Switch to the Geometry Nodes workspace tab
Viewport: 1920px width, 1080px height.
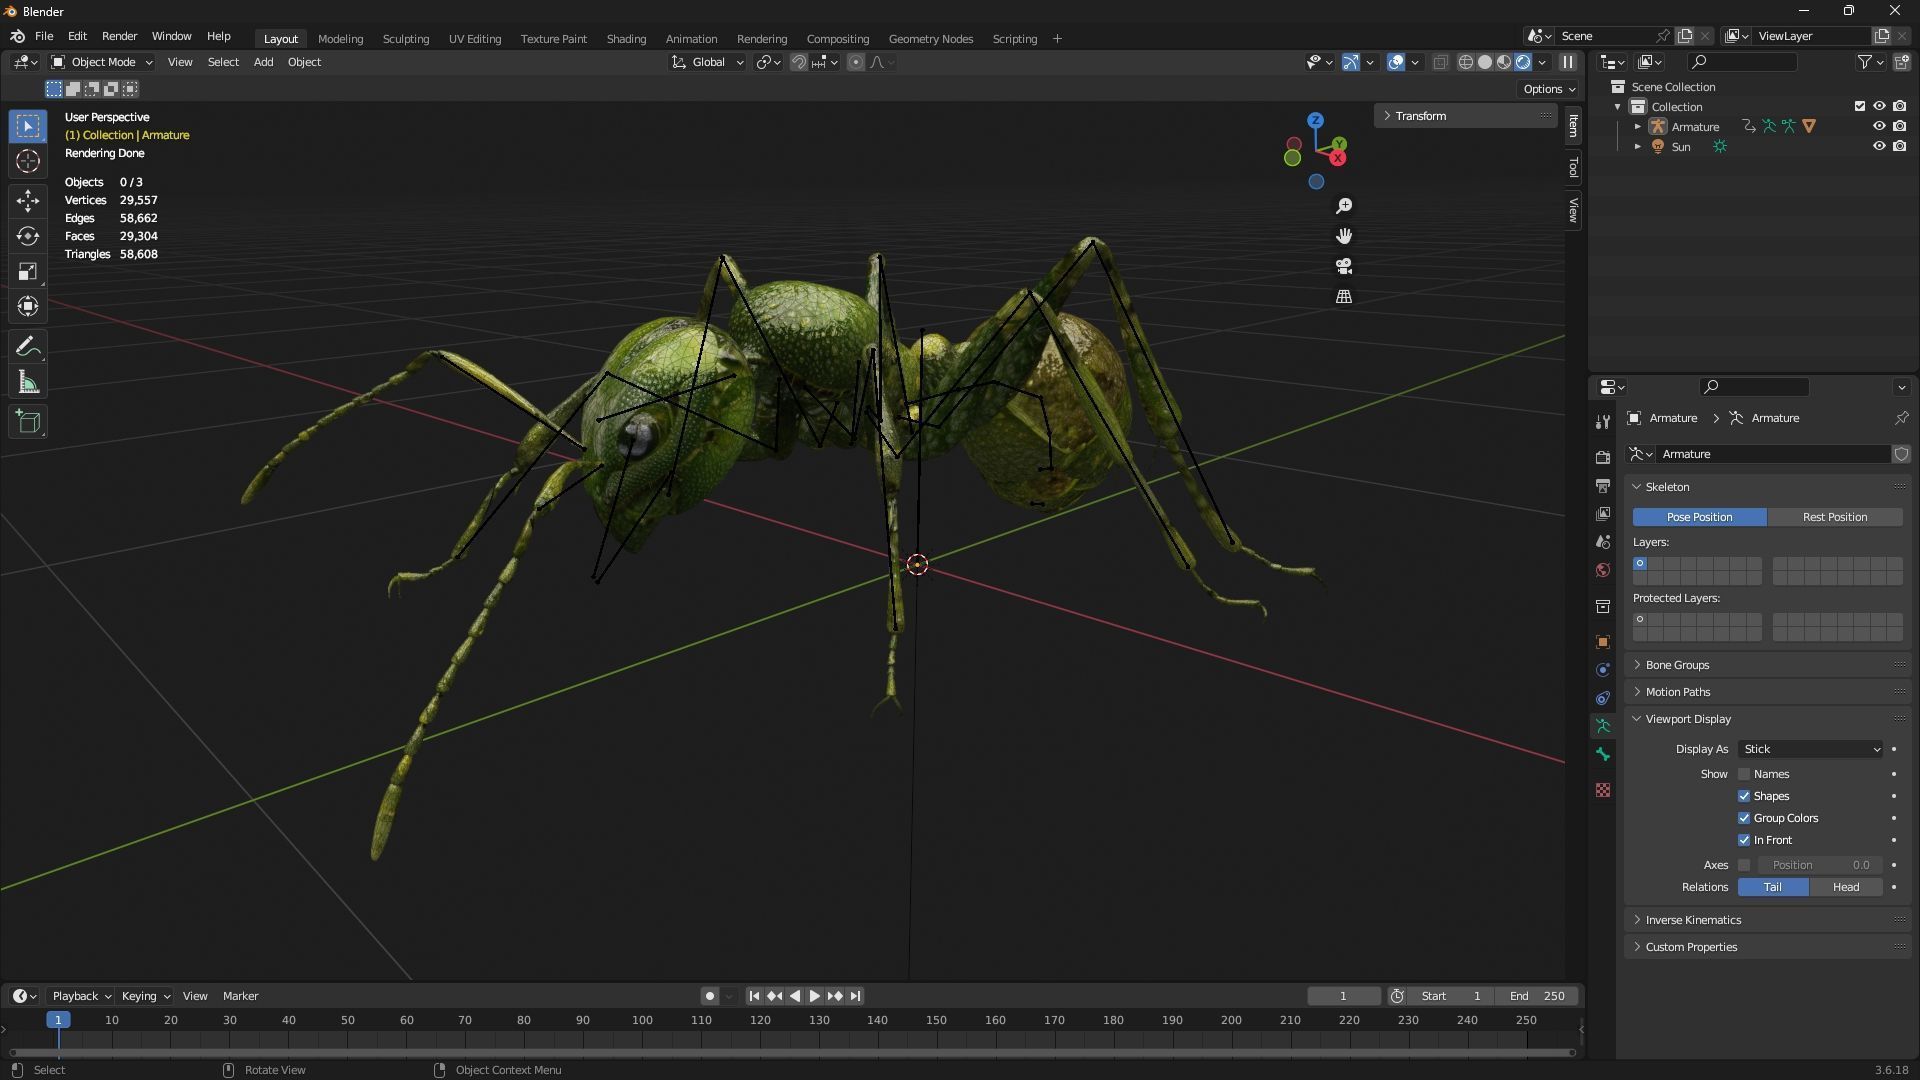click(931, 39)
